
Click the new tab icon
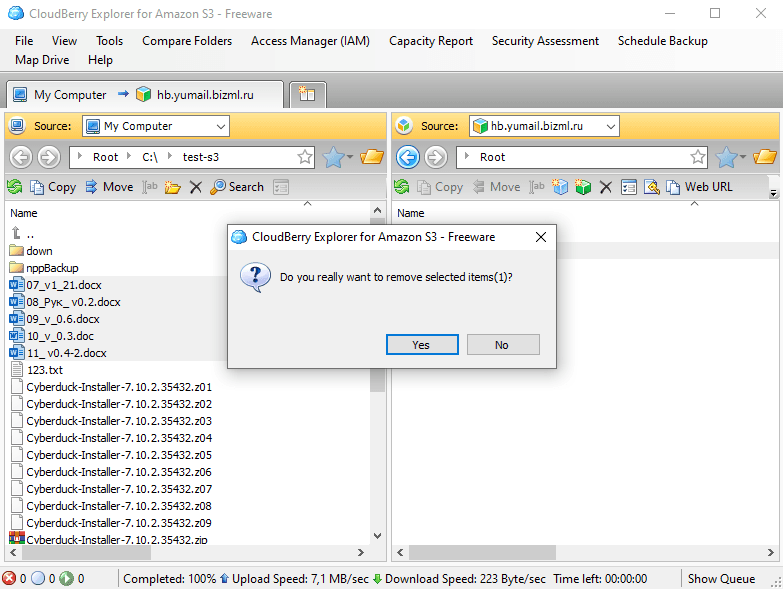click(307, 94)
